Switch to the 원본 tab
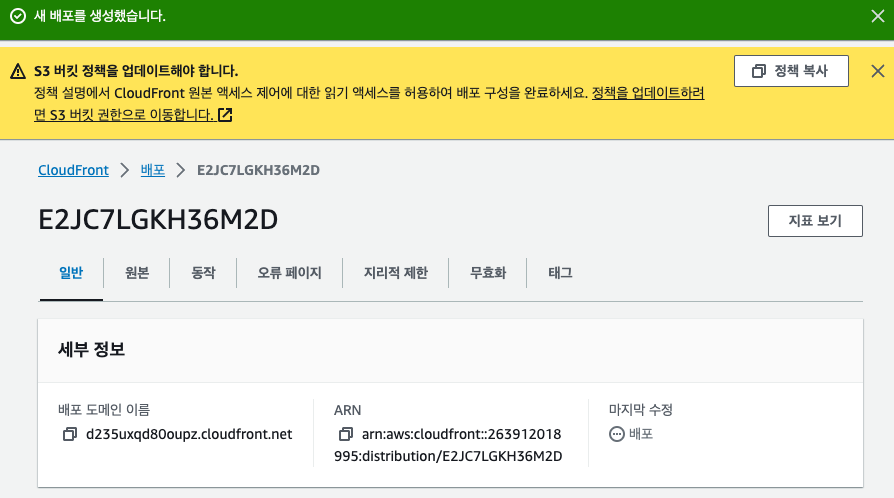Viewport: 894px width, 498px height. point(137,273)
